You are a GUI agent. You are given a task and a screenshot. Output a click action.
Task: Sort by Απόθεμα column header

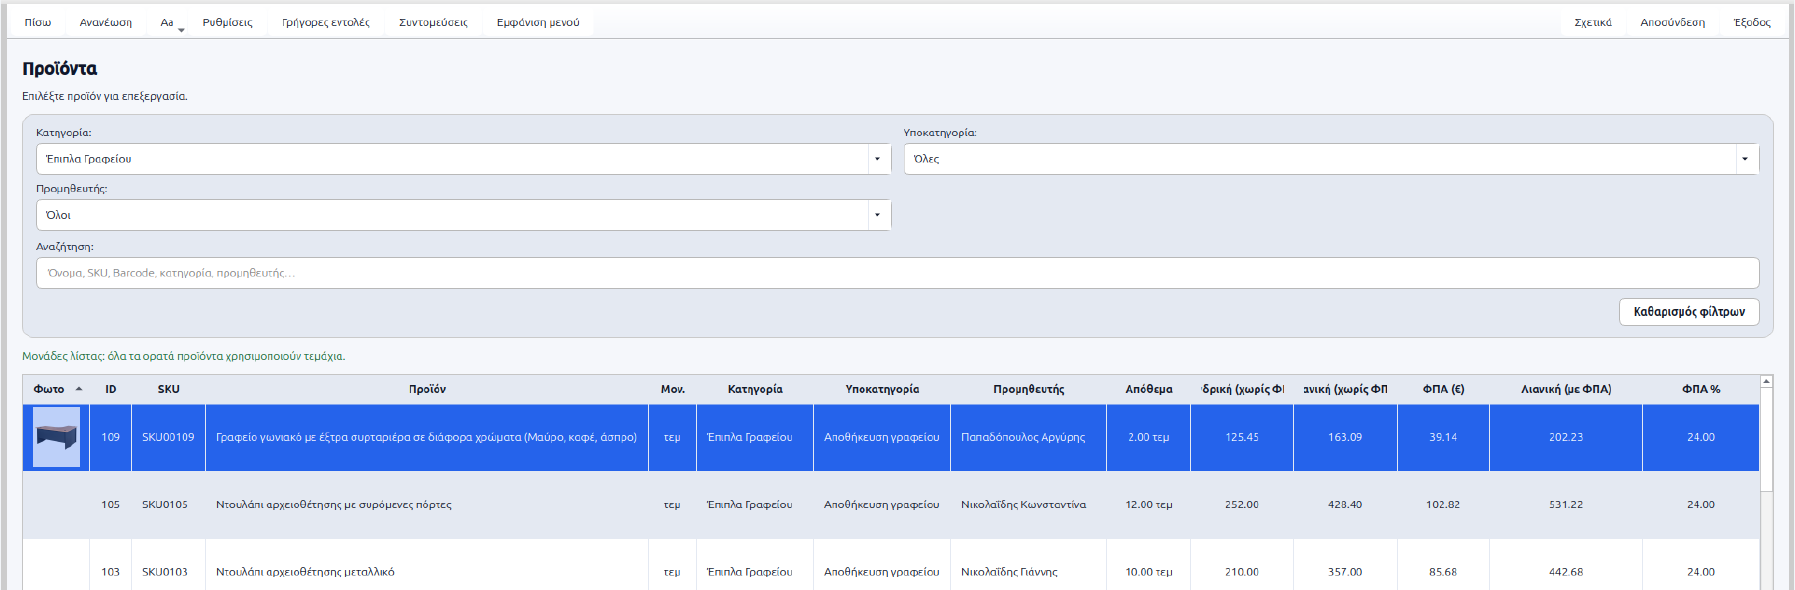[1148, 389]
